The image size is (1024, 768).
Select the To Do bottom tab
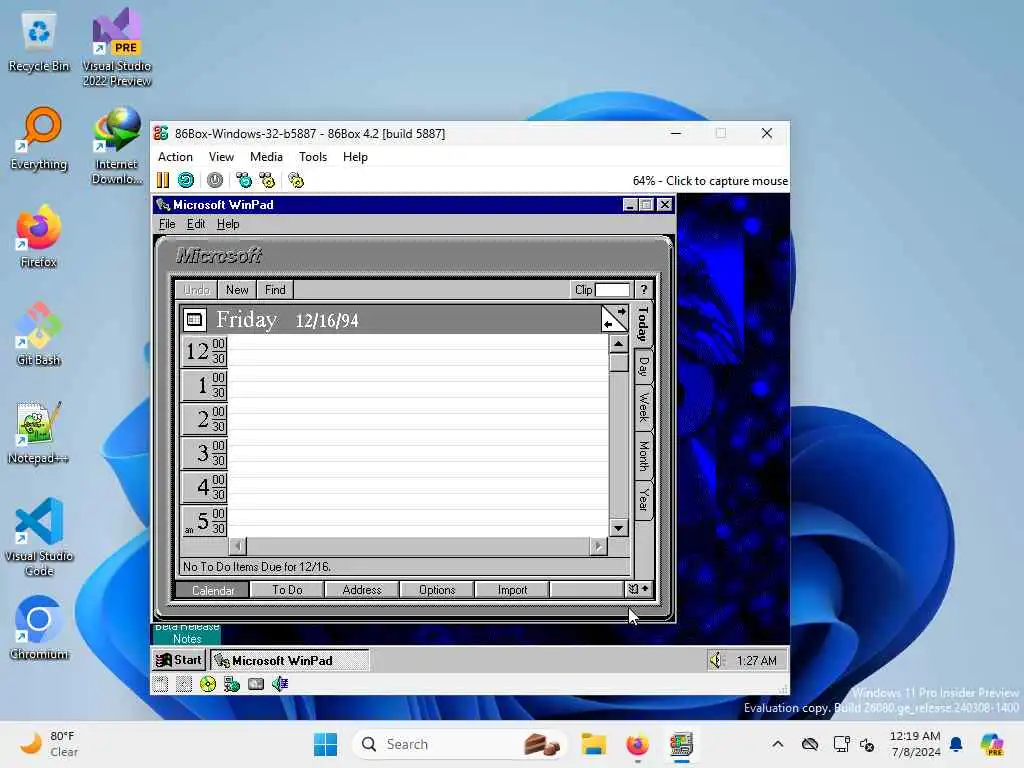(x=287, y=590)
